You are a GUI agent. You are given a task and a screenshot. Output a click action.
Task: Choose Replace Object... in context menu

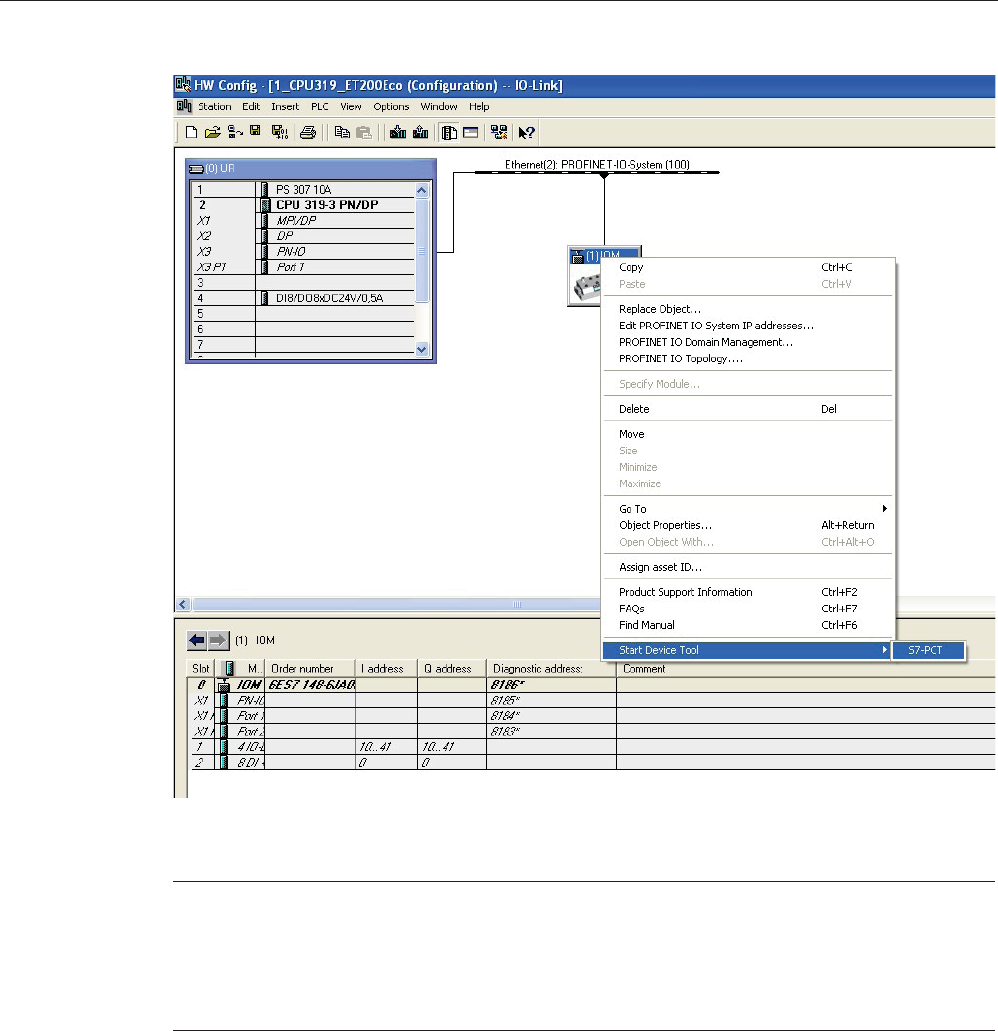click(x=748, y=309)
